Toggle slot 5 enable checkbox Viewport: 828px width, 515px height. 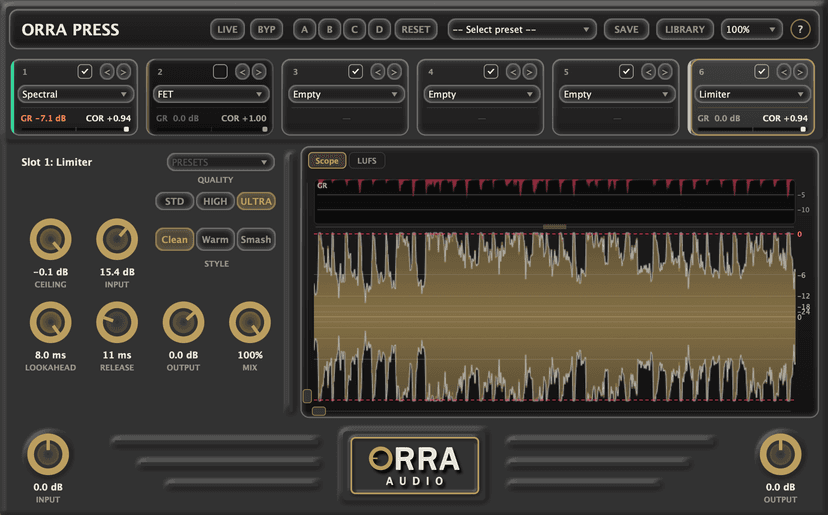626,71
